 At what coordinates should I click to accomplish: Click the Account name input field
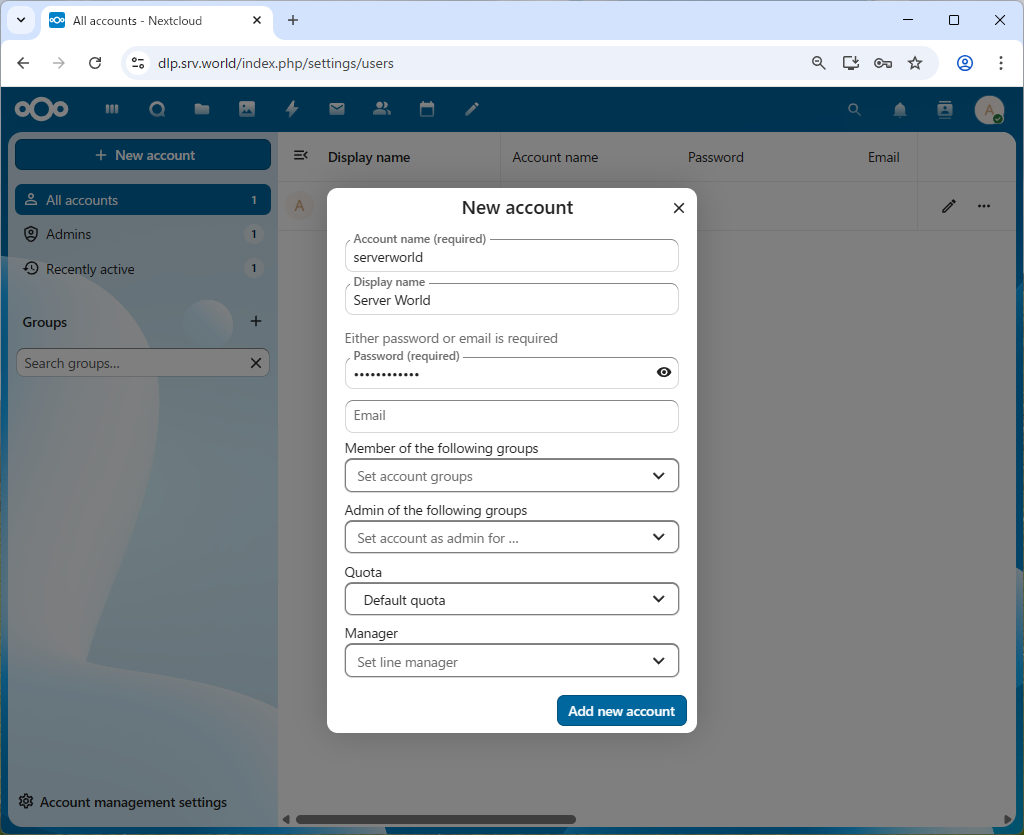(x=511, y=256)
